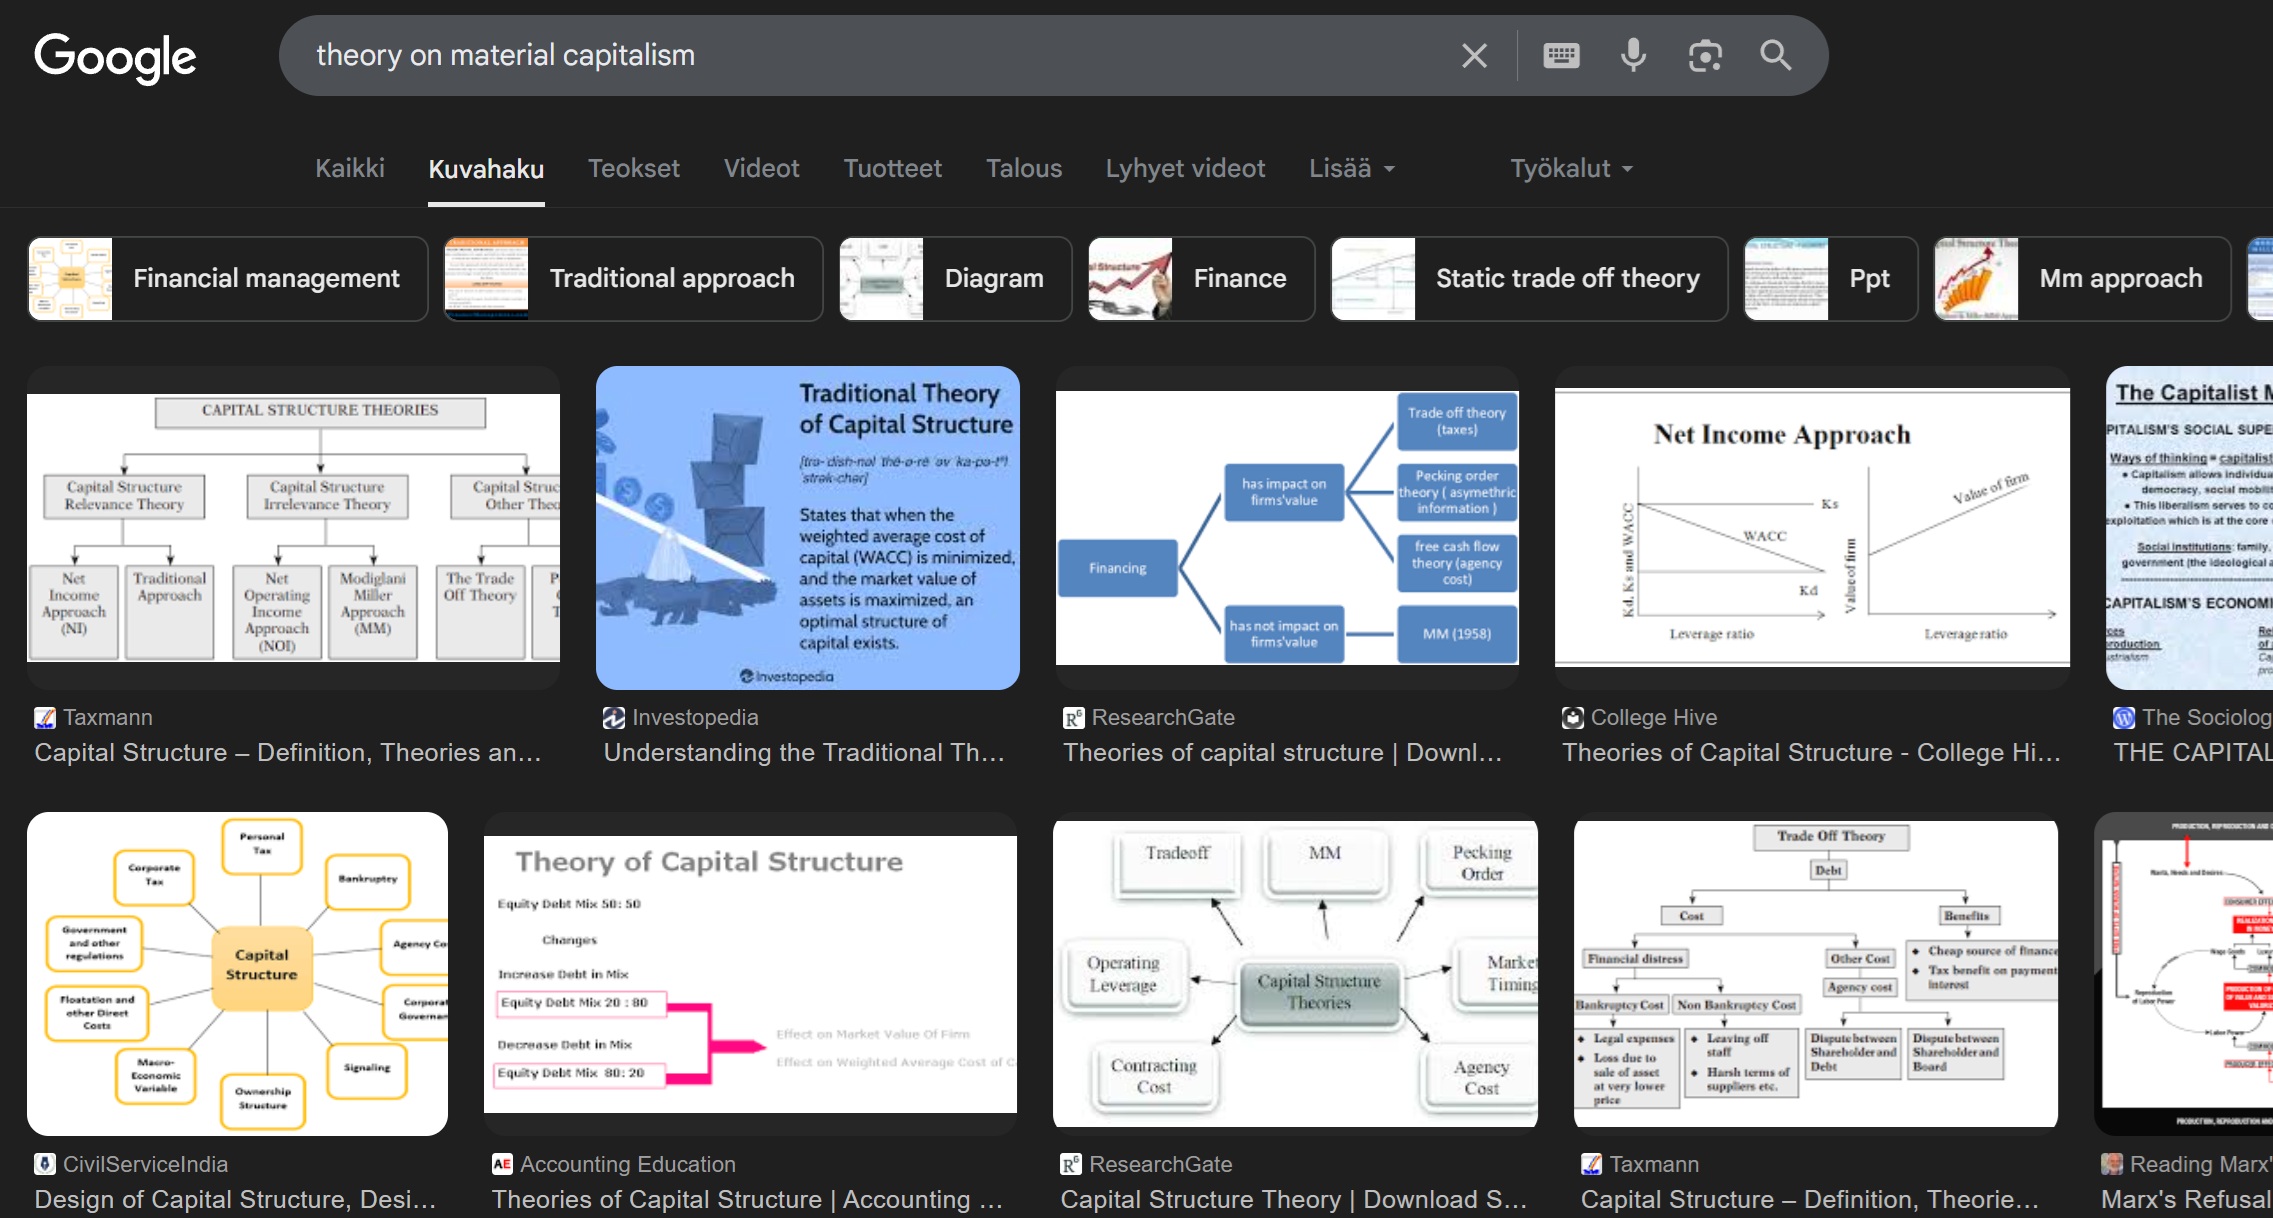
Task: Start voice search with microphone icon
Action: pyautogui.click(x=1633, y=56)
